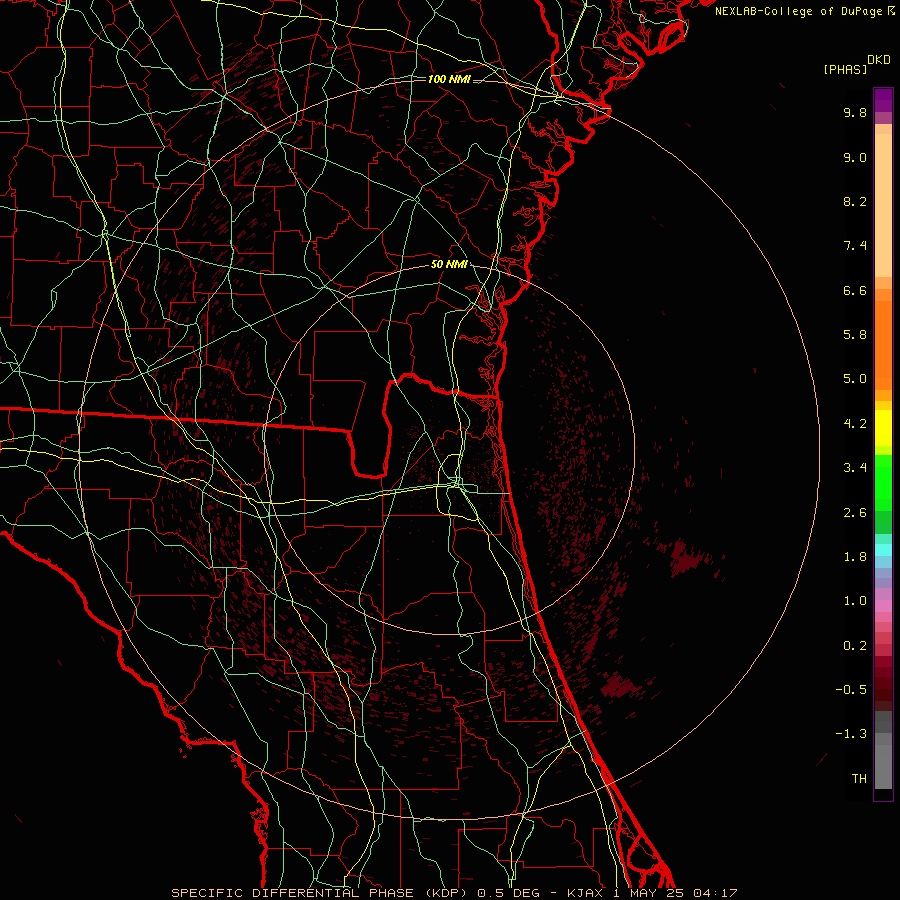Click the 100 NMI range ring label
This screenshot has width=900, height=900.
click(449, 79)
